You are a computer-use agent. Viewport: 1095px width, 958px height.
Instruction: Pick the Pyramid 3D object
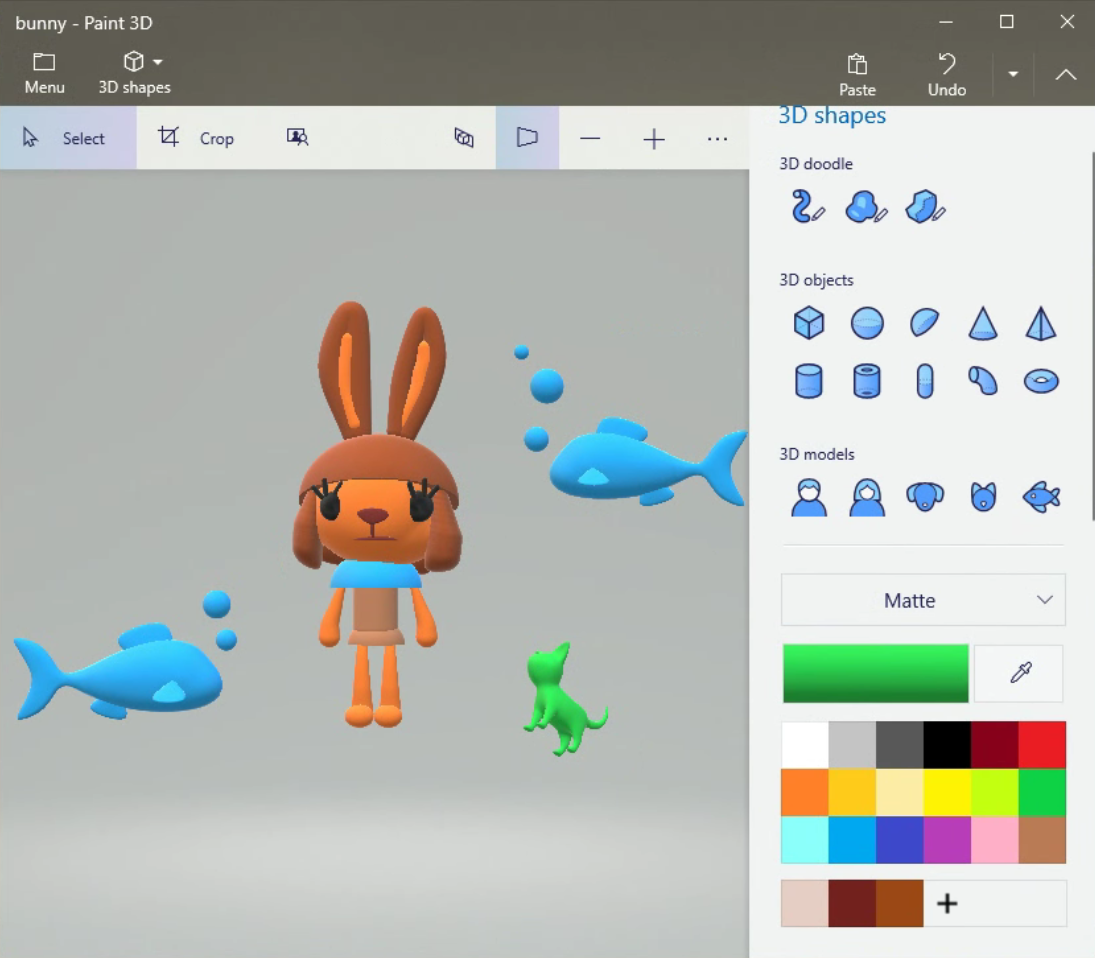pos(1041,323)
